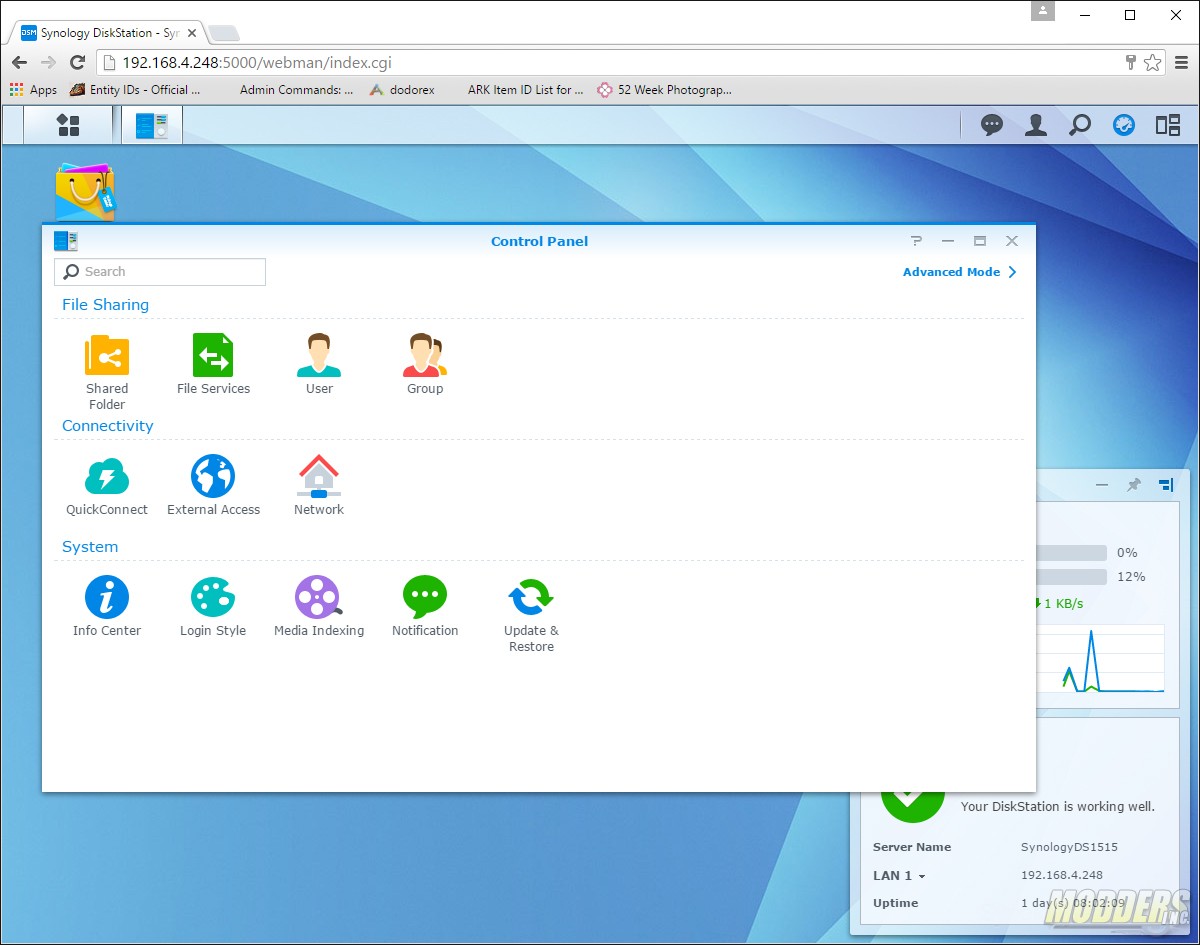Open the DSM Pilot View icon
Image resolution: width=1200 pixels, height=945 pixels.
tap(1168, 125)
